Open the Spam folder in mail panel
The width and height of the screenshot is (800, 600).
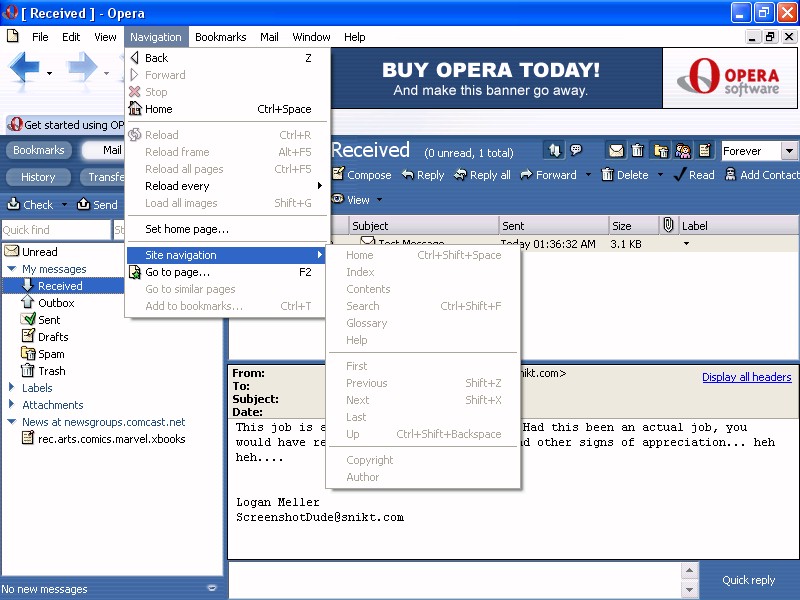50,354
